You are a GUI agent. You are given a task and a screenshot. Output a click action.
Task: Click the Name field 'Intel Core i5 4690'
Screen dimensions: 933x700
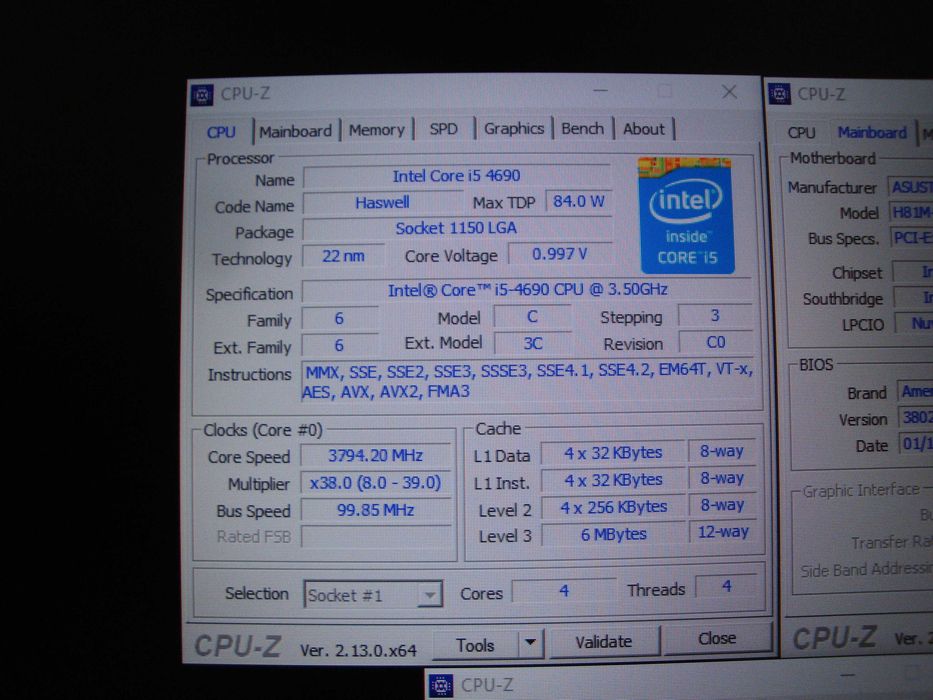coord(456,176)
